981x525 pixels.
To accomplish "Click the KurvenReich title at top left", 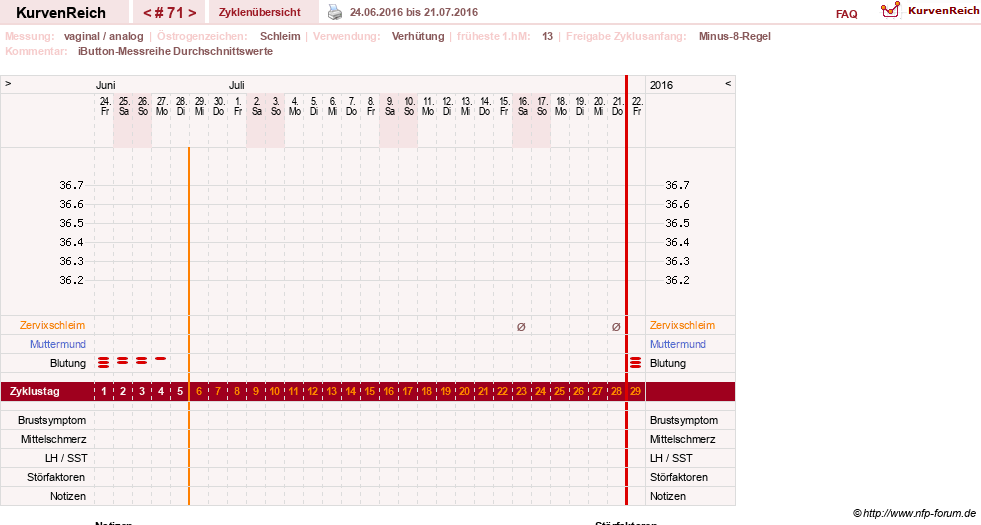I will pyautogui.click(x=61, y=13).
